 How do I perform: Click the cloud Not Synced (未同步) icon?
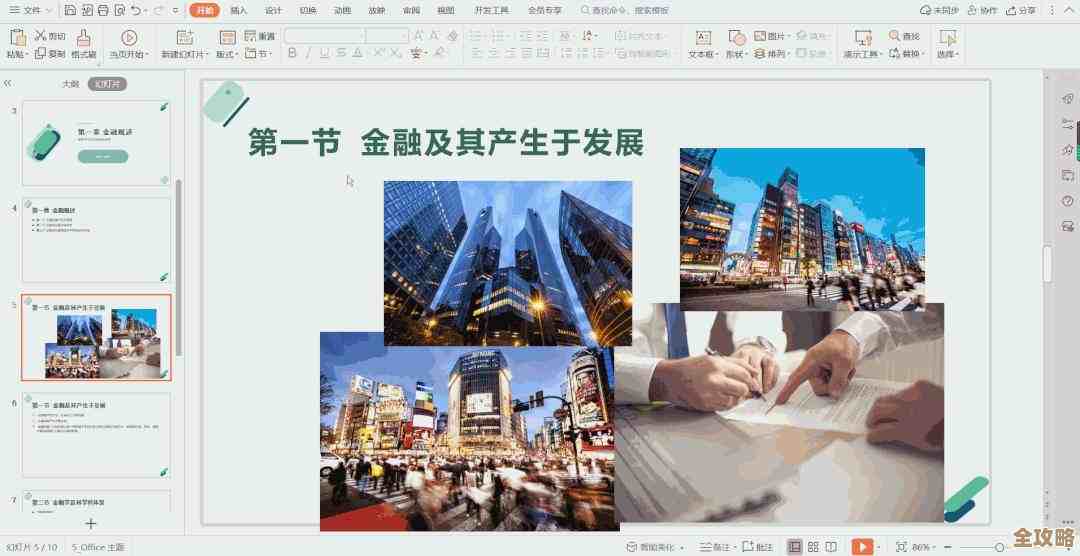(x=926, y=10)
